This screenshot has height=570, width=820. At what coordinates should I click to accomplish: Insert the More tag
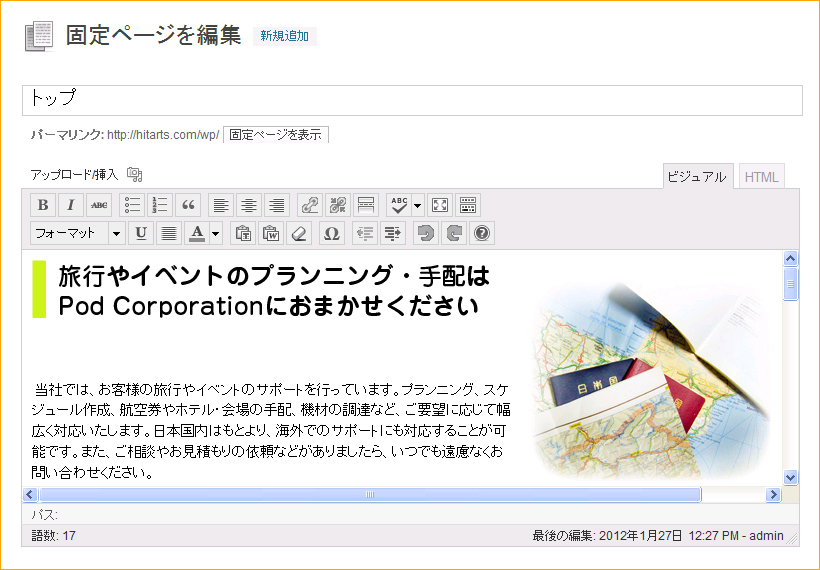[366, 205]
